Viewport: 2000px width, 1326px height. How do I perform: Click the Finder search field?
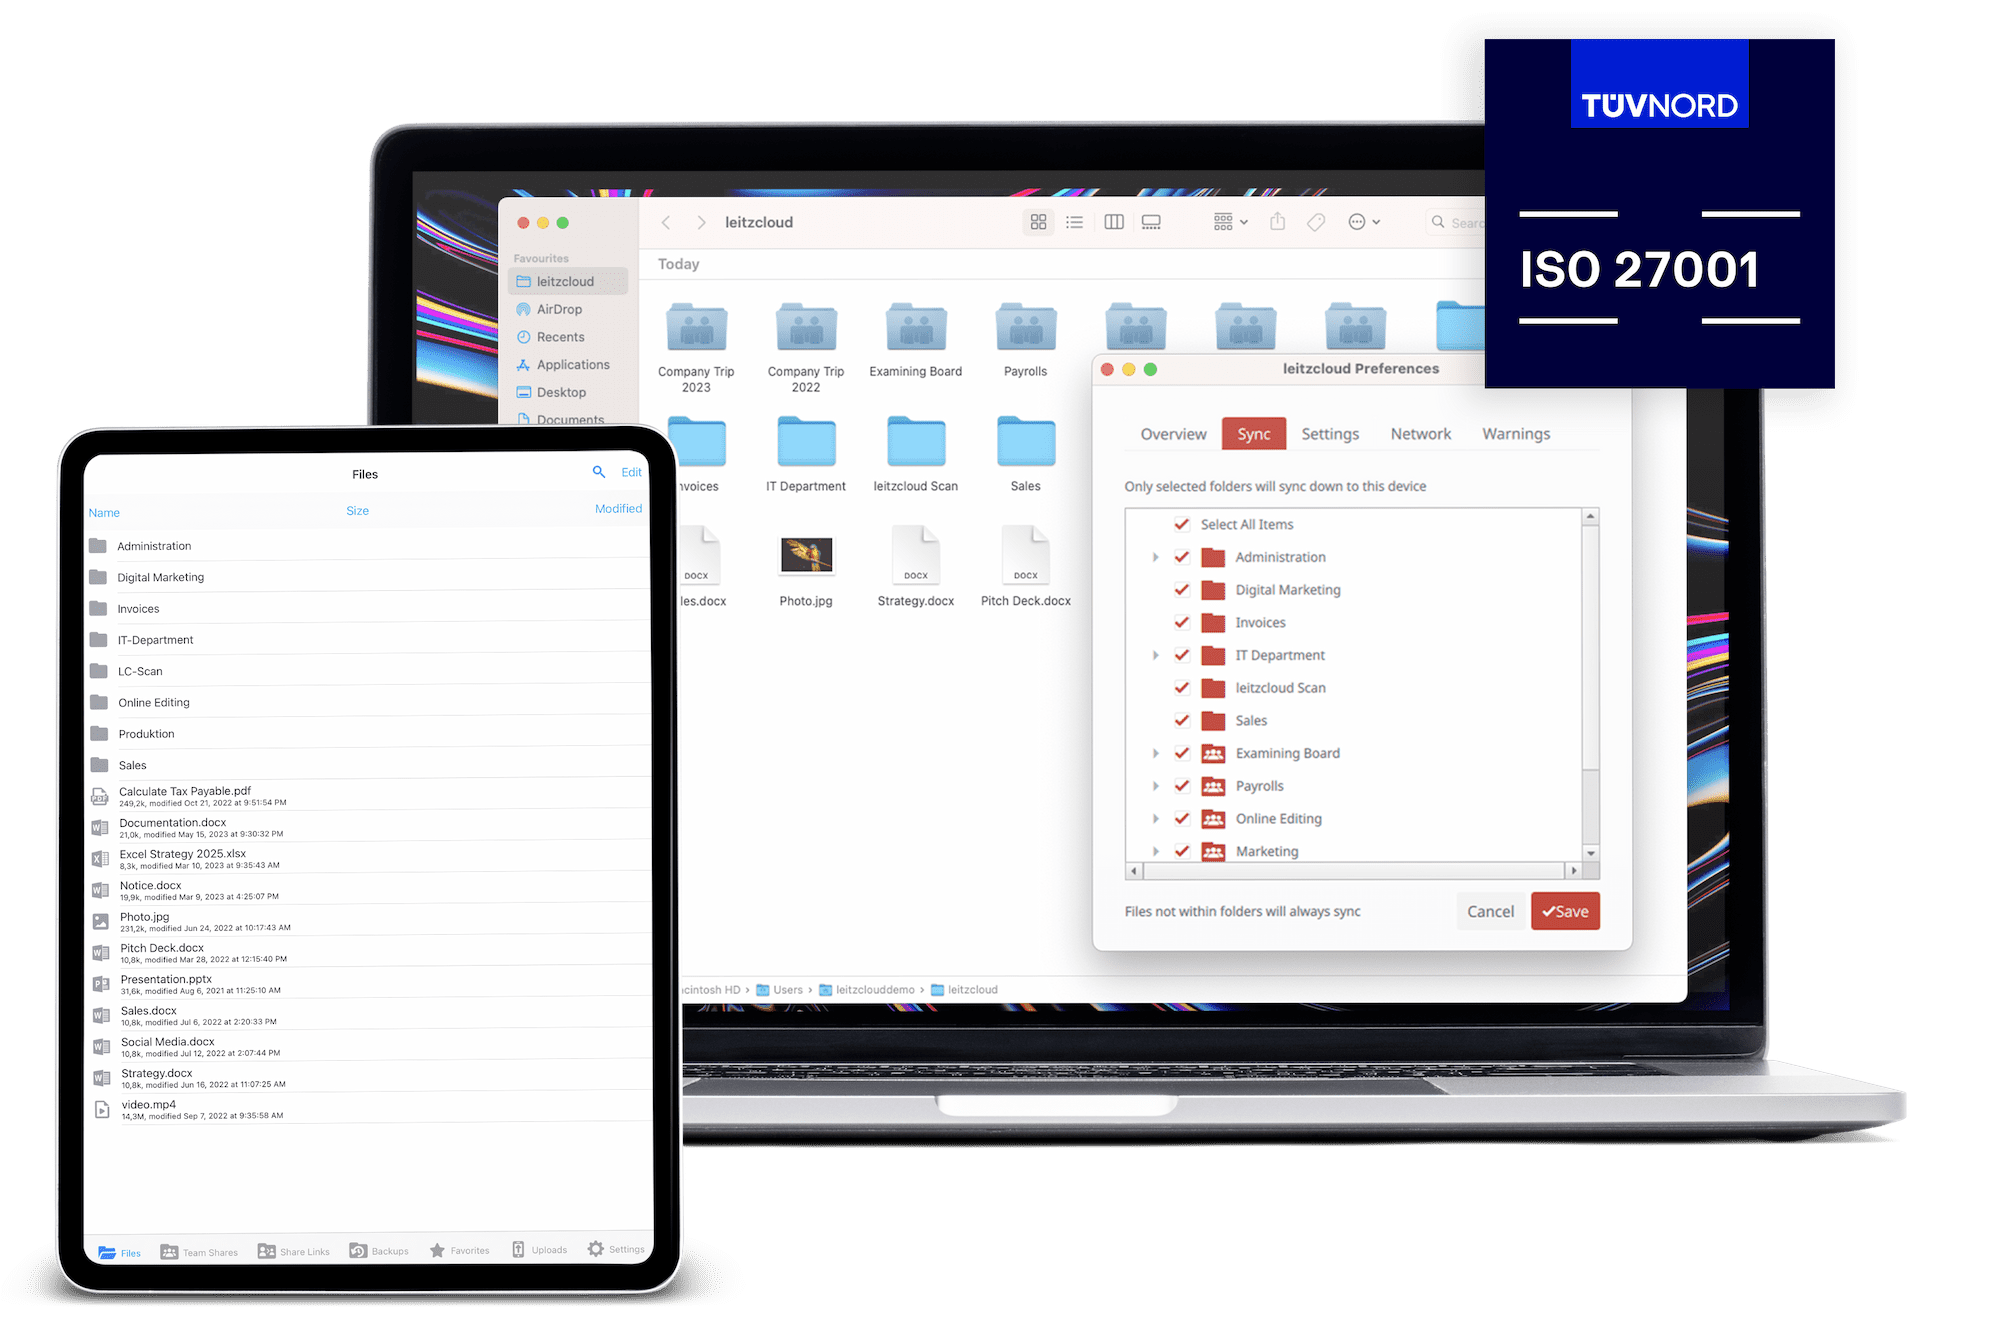[x=1456, y=222]
